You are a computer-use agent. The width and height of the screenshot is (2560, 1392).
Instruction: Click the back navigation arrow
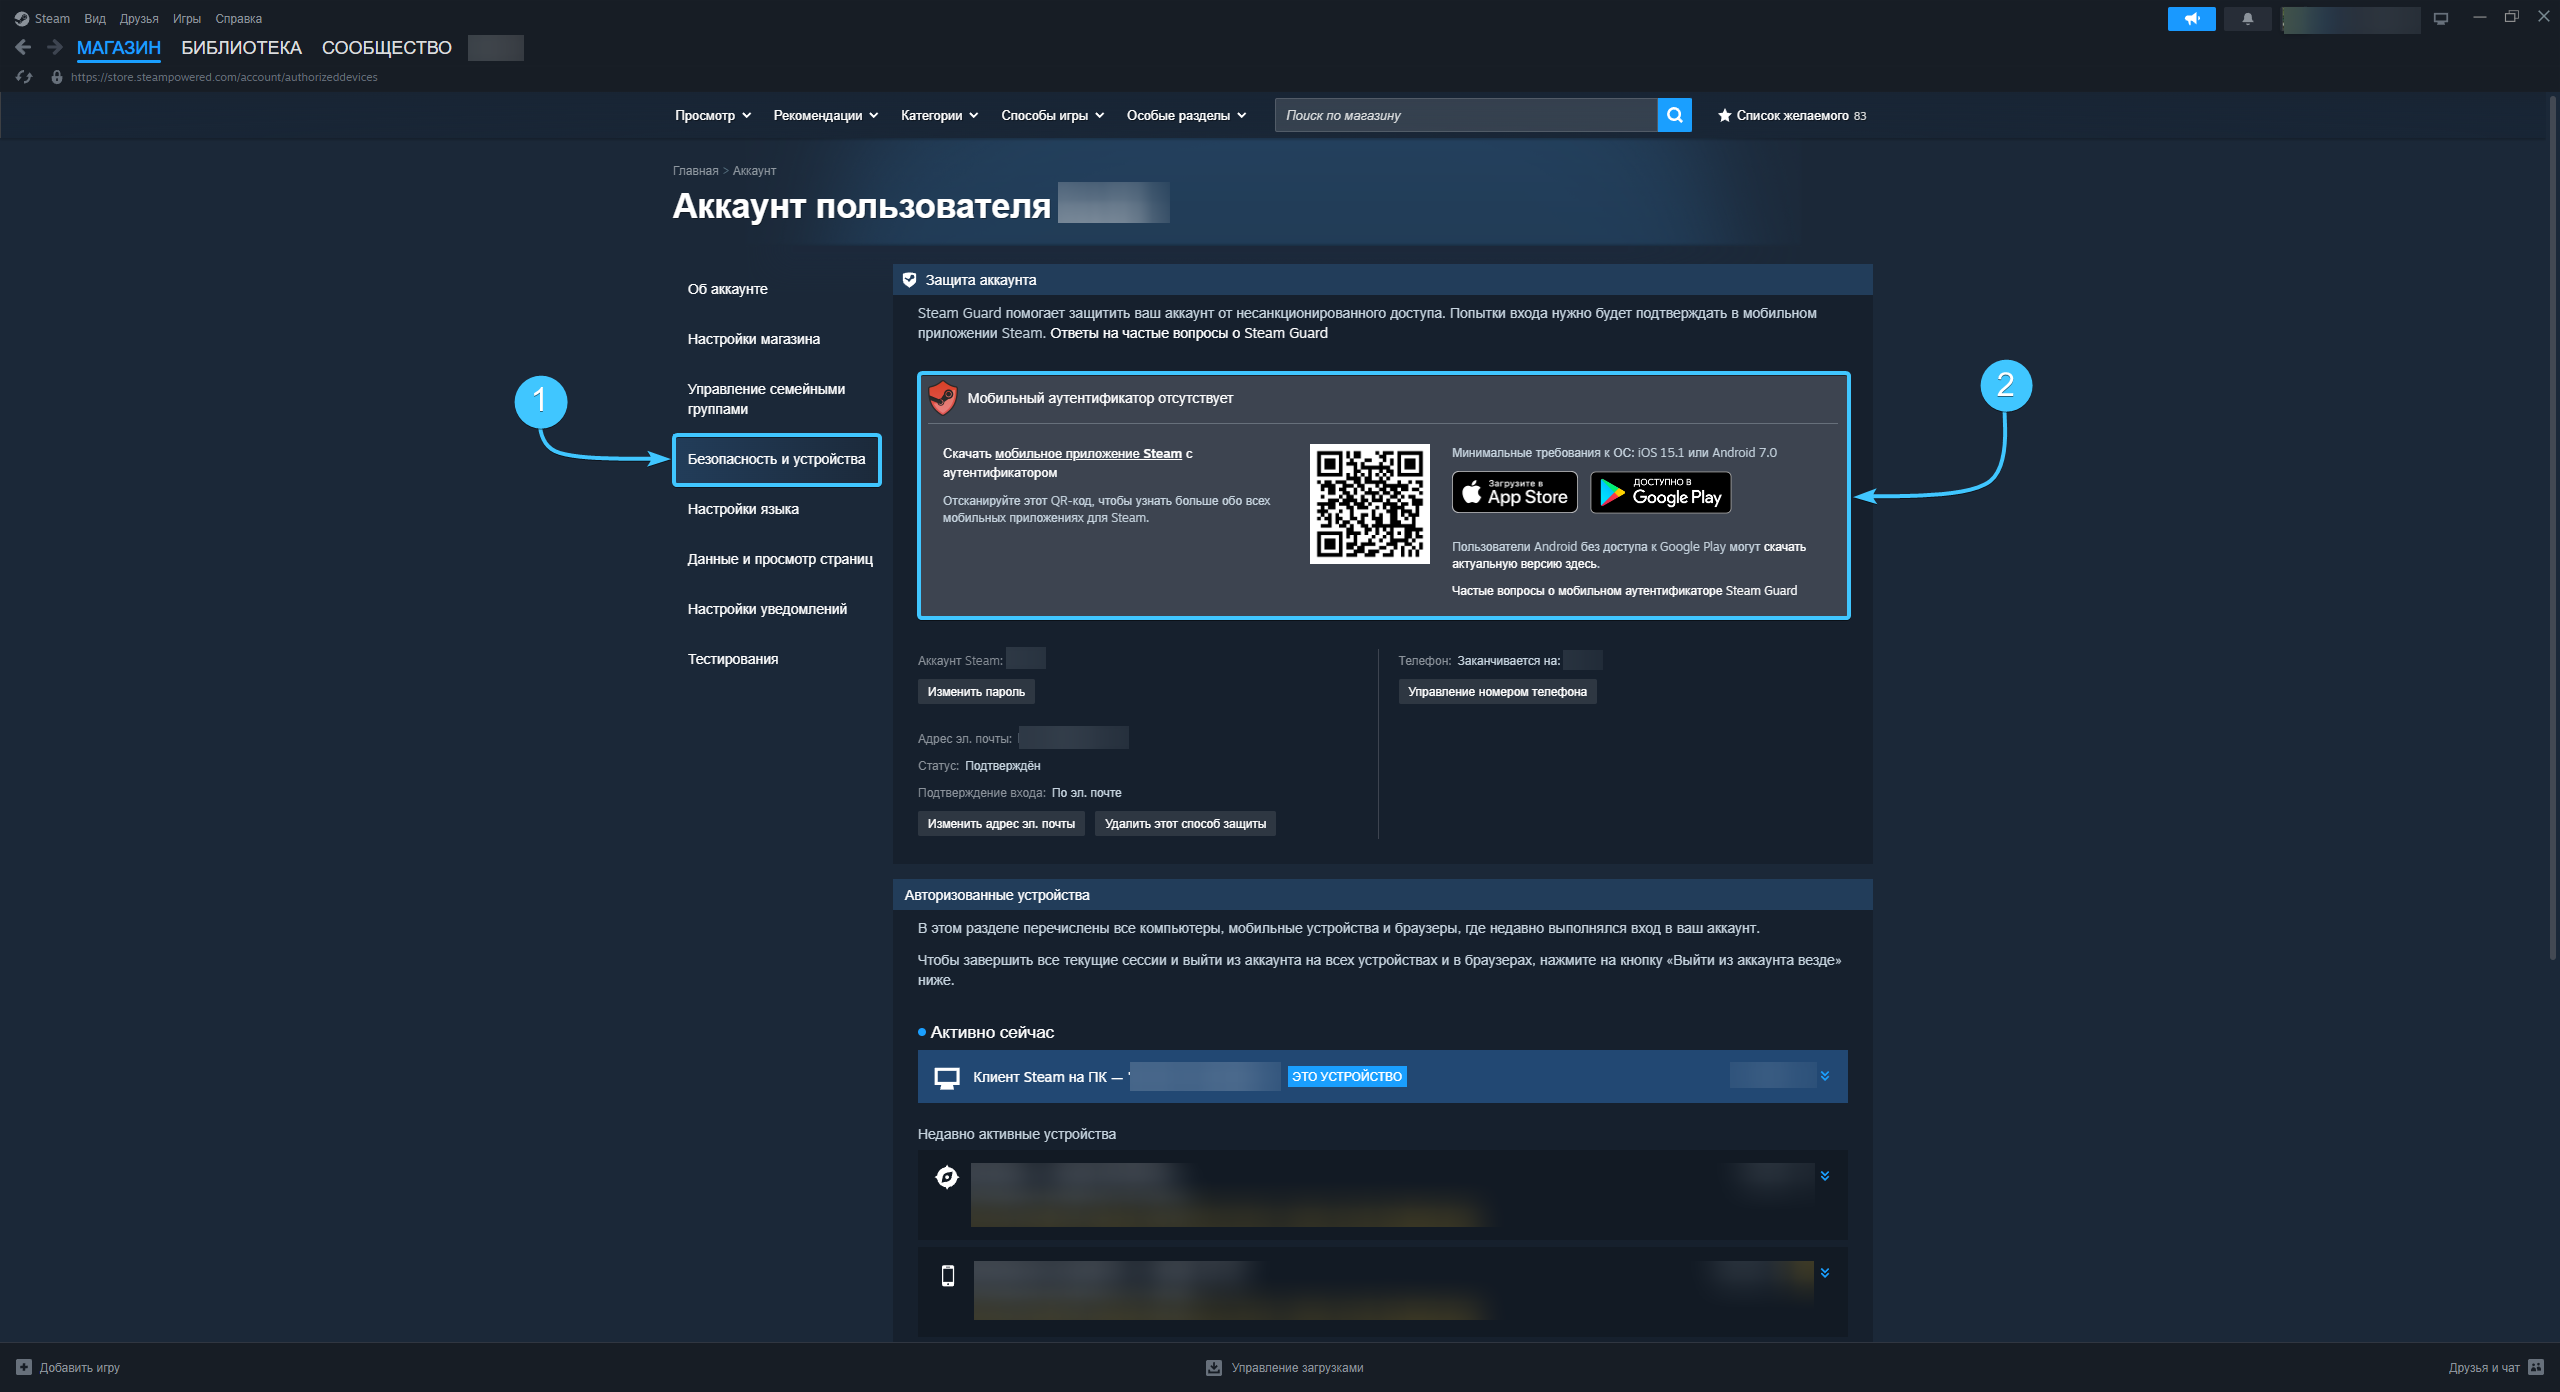pos(23,47)
